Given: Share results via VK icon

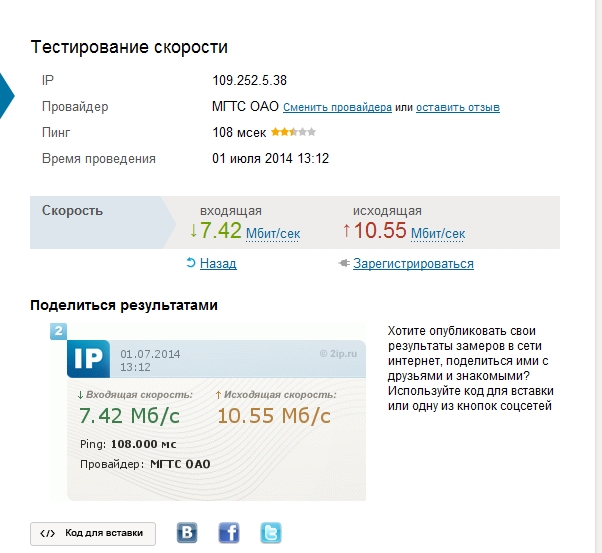Looking at the screenshot, I should [187, 533].
